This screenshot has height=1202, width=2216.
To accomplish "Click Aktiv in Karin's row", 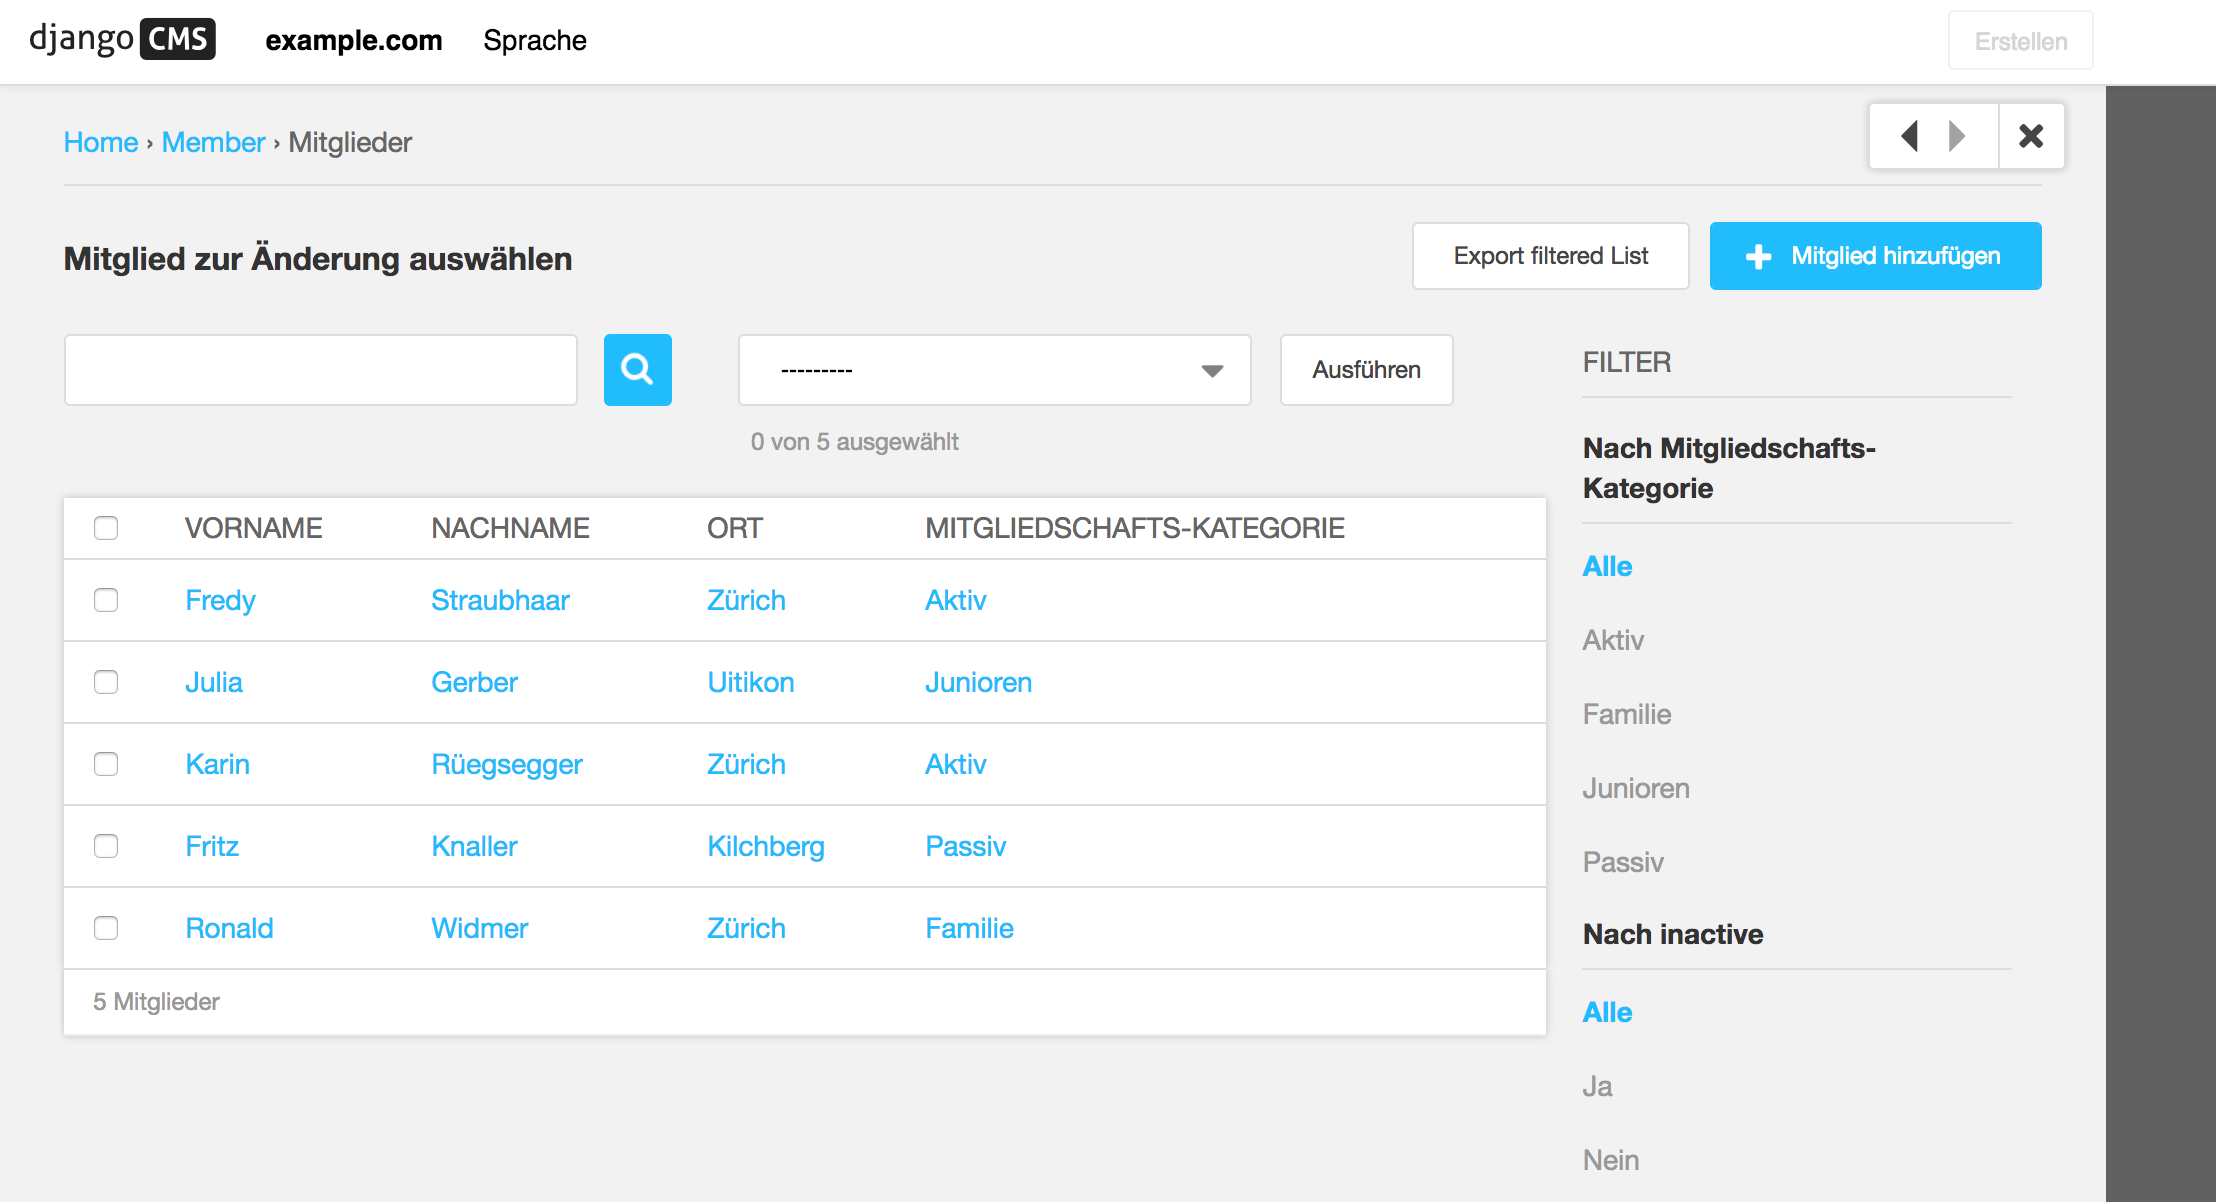I will point(956,764).
